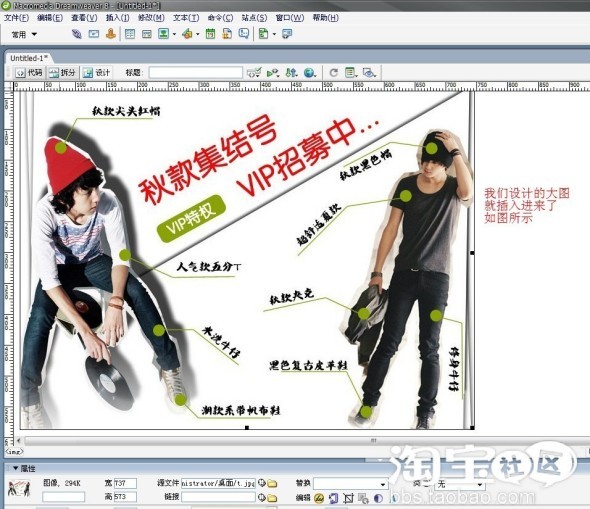Browse for source file folder icon
590x509 pixels.
coord(272,483)
